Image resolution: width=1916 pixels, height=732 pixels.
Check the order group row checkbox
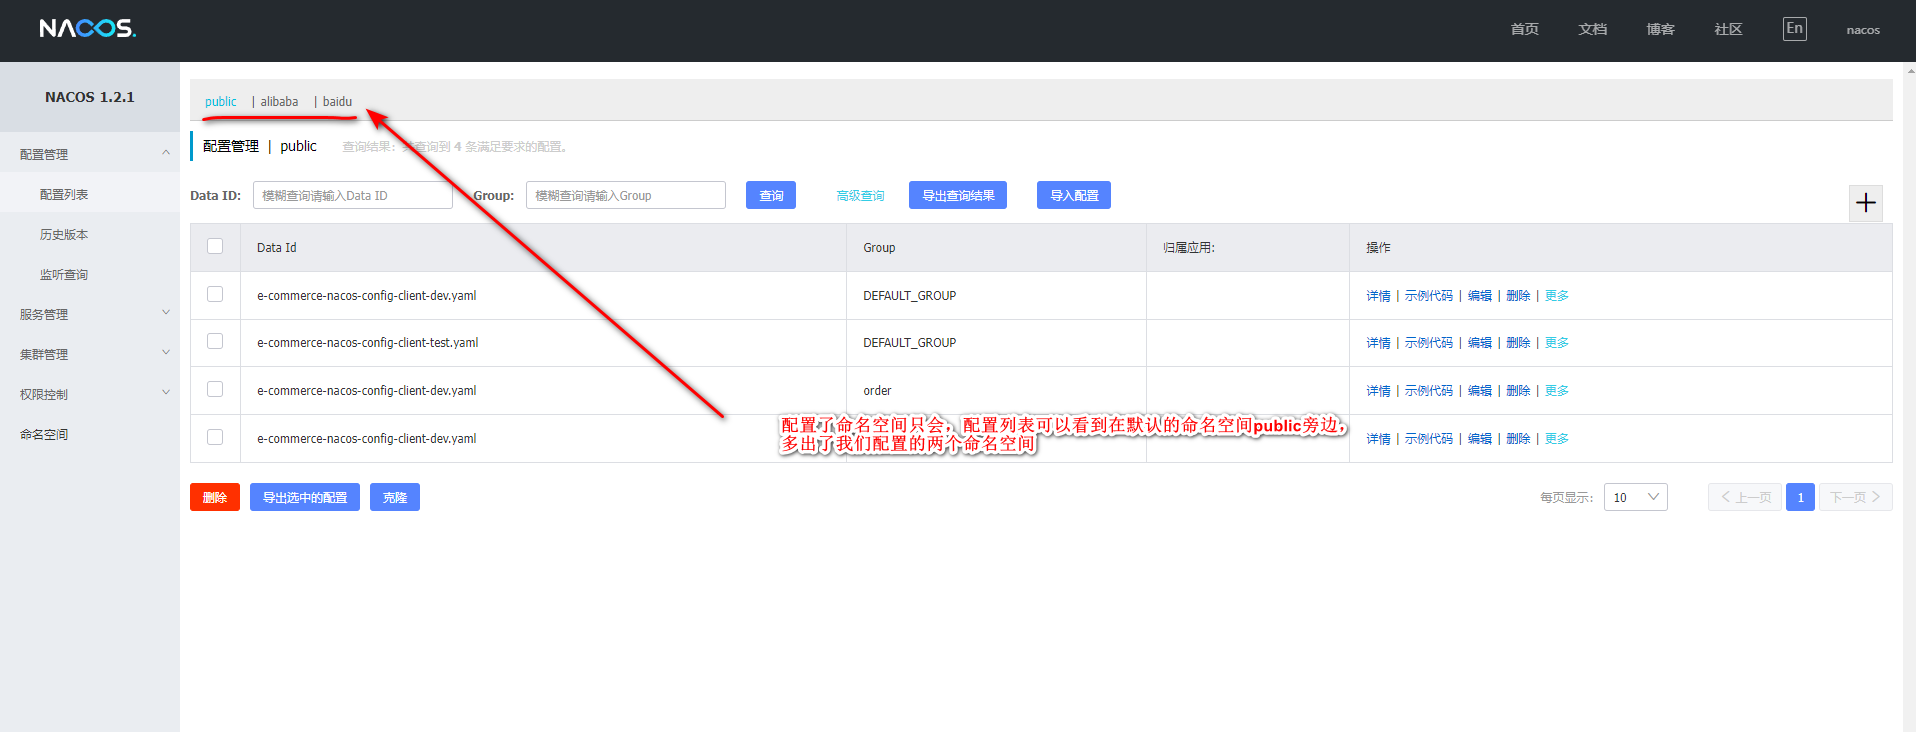tap(215, 389)
